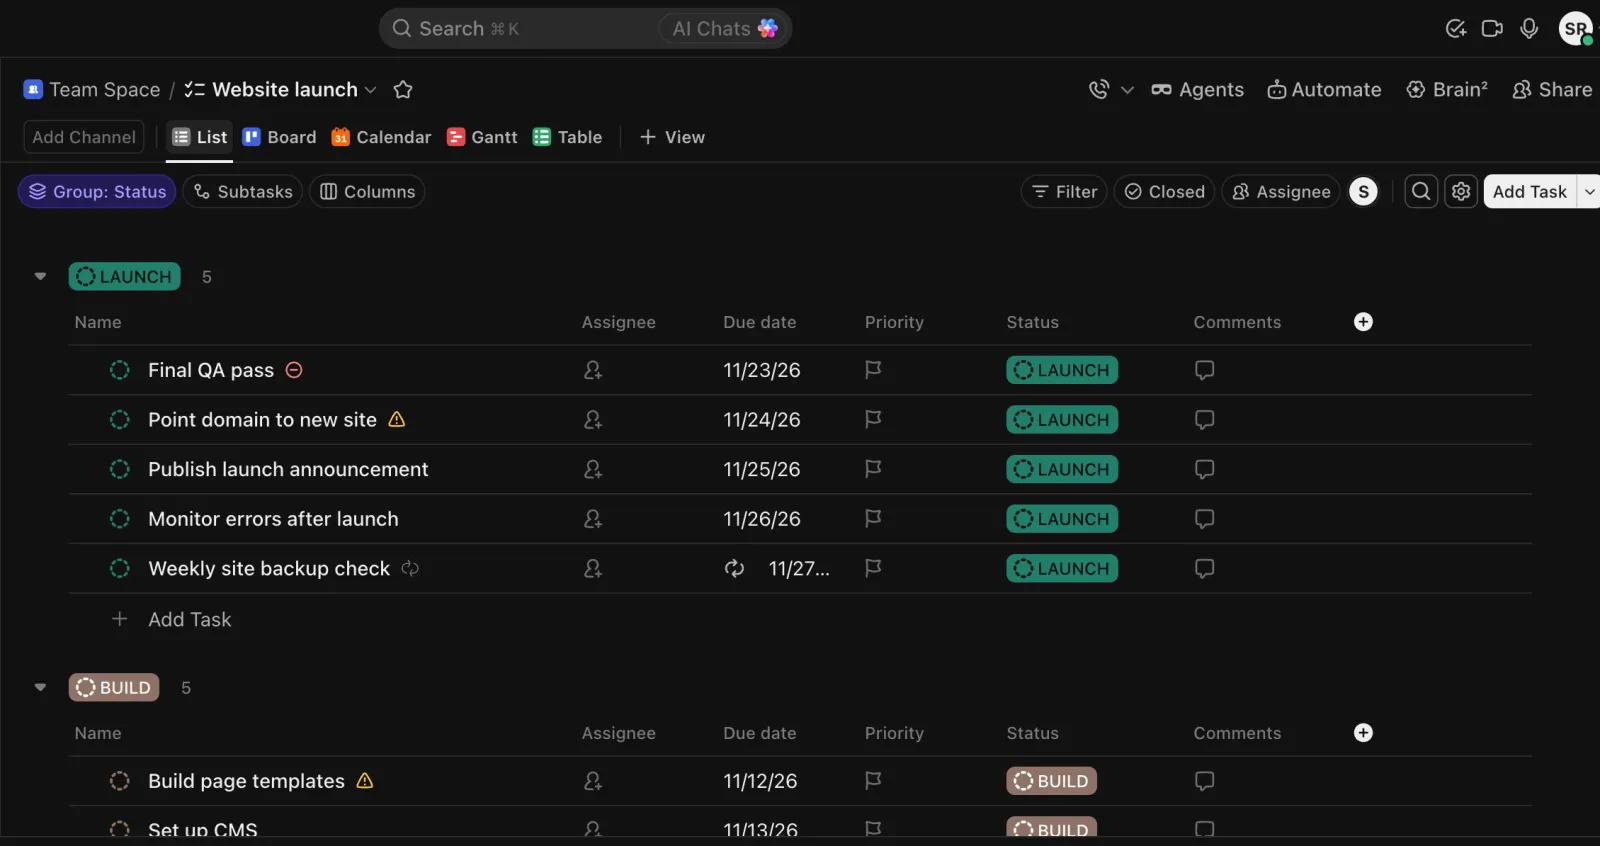The height and width of the screenshot is (846, 1600).
Task: Open the call options chevron
Action: click(x=1127, y=90)
